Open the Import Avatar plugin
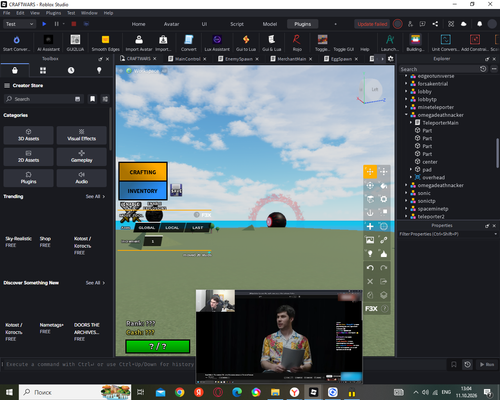The width and height of the screenshot is (500, 400). (139, 43)
